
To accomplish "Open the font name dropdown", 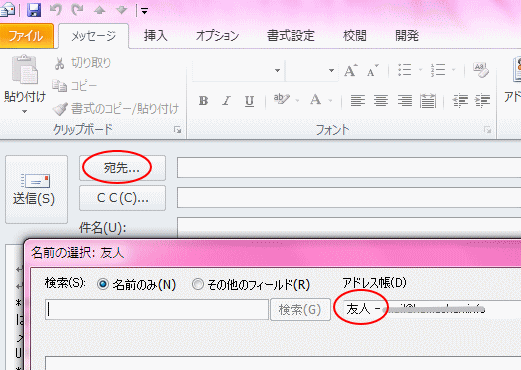I will click(x=277, y=70).
